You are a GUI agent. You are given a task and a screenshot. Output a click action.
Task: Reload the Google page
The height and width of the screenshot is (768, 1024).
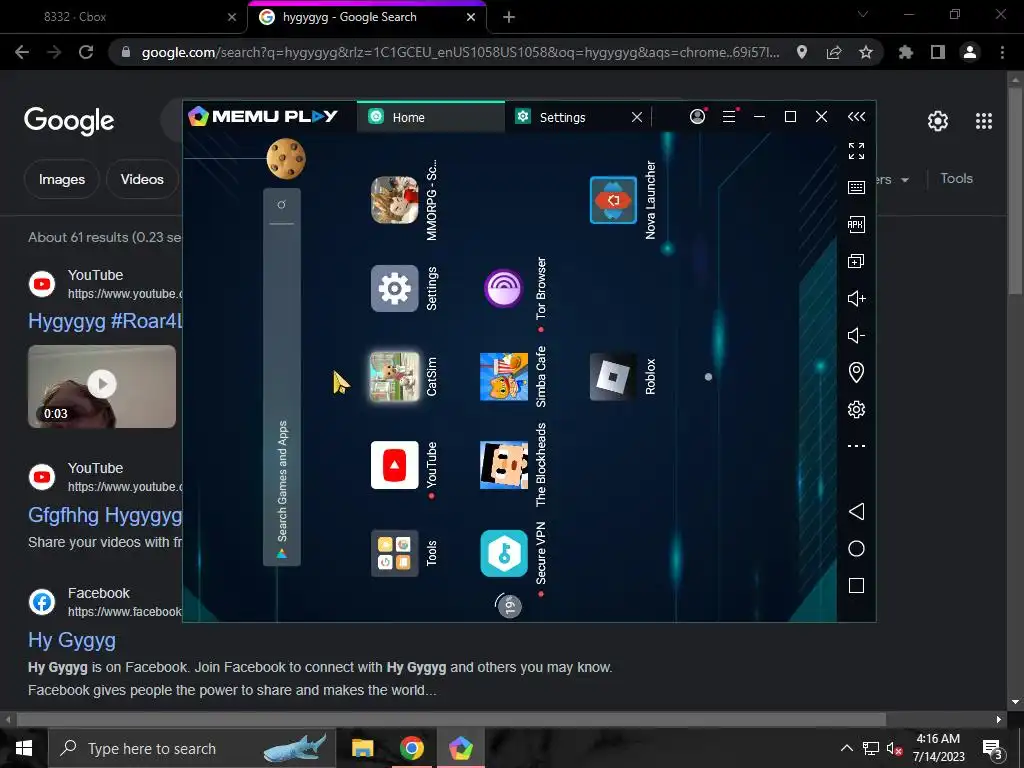[86, 52]
